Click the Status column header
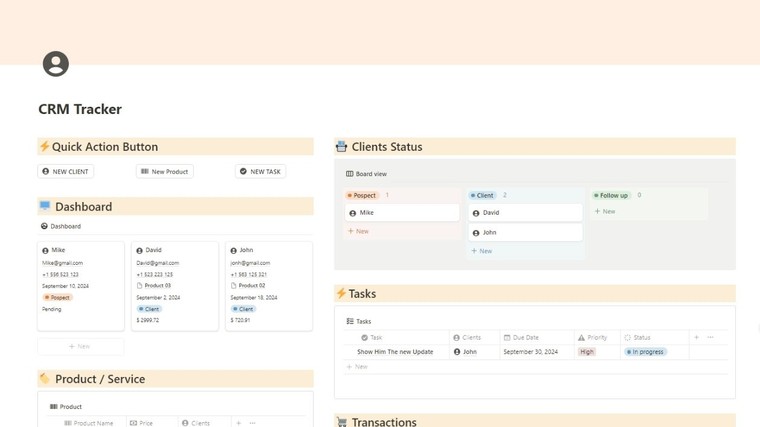The image size is (760, 427). click(x=637, y=337)
